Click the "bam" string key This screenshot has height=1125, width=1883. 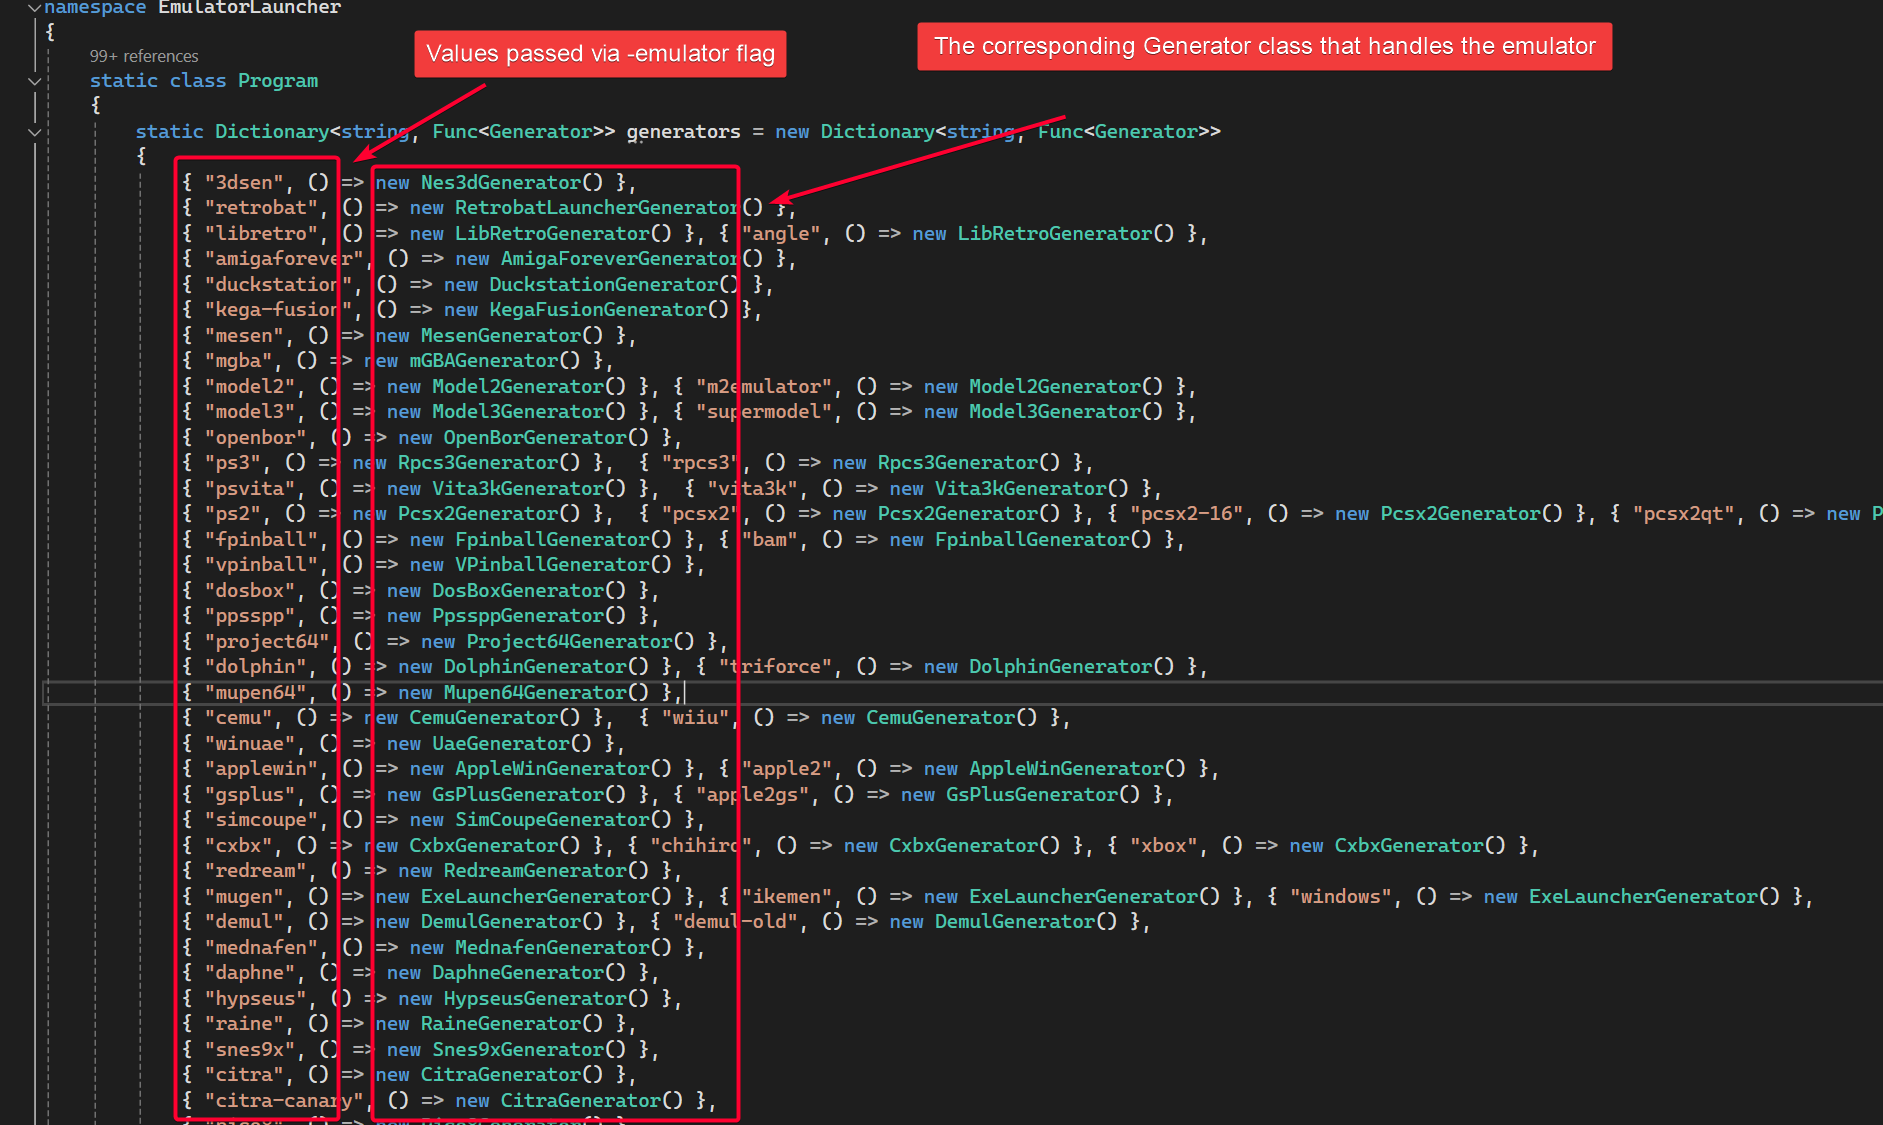click(770, 540)
